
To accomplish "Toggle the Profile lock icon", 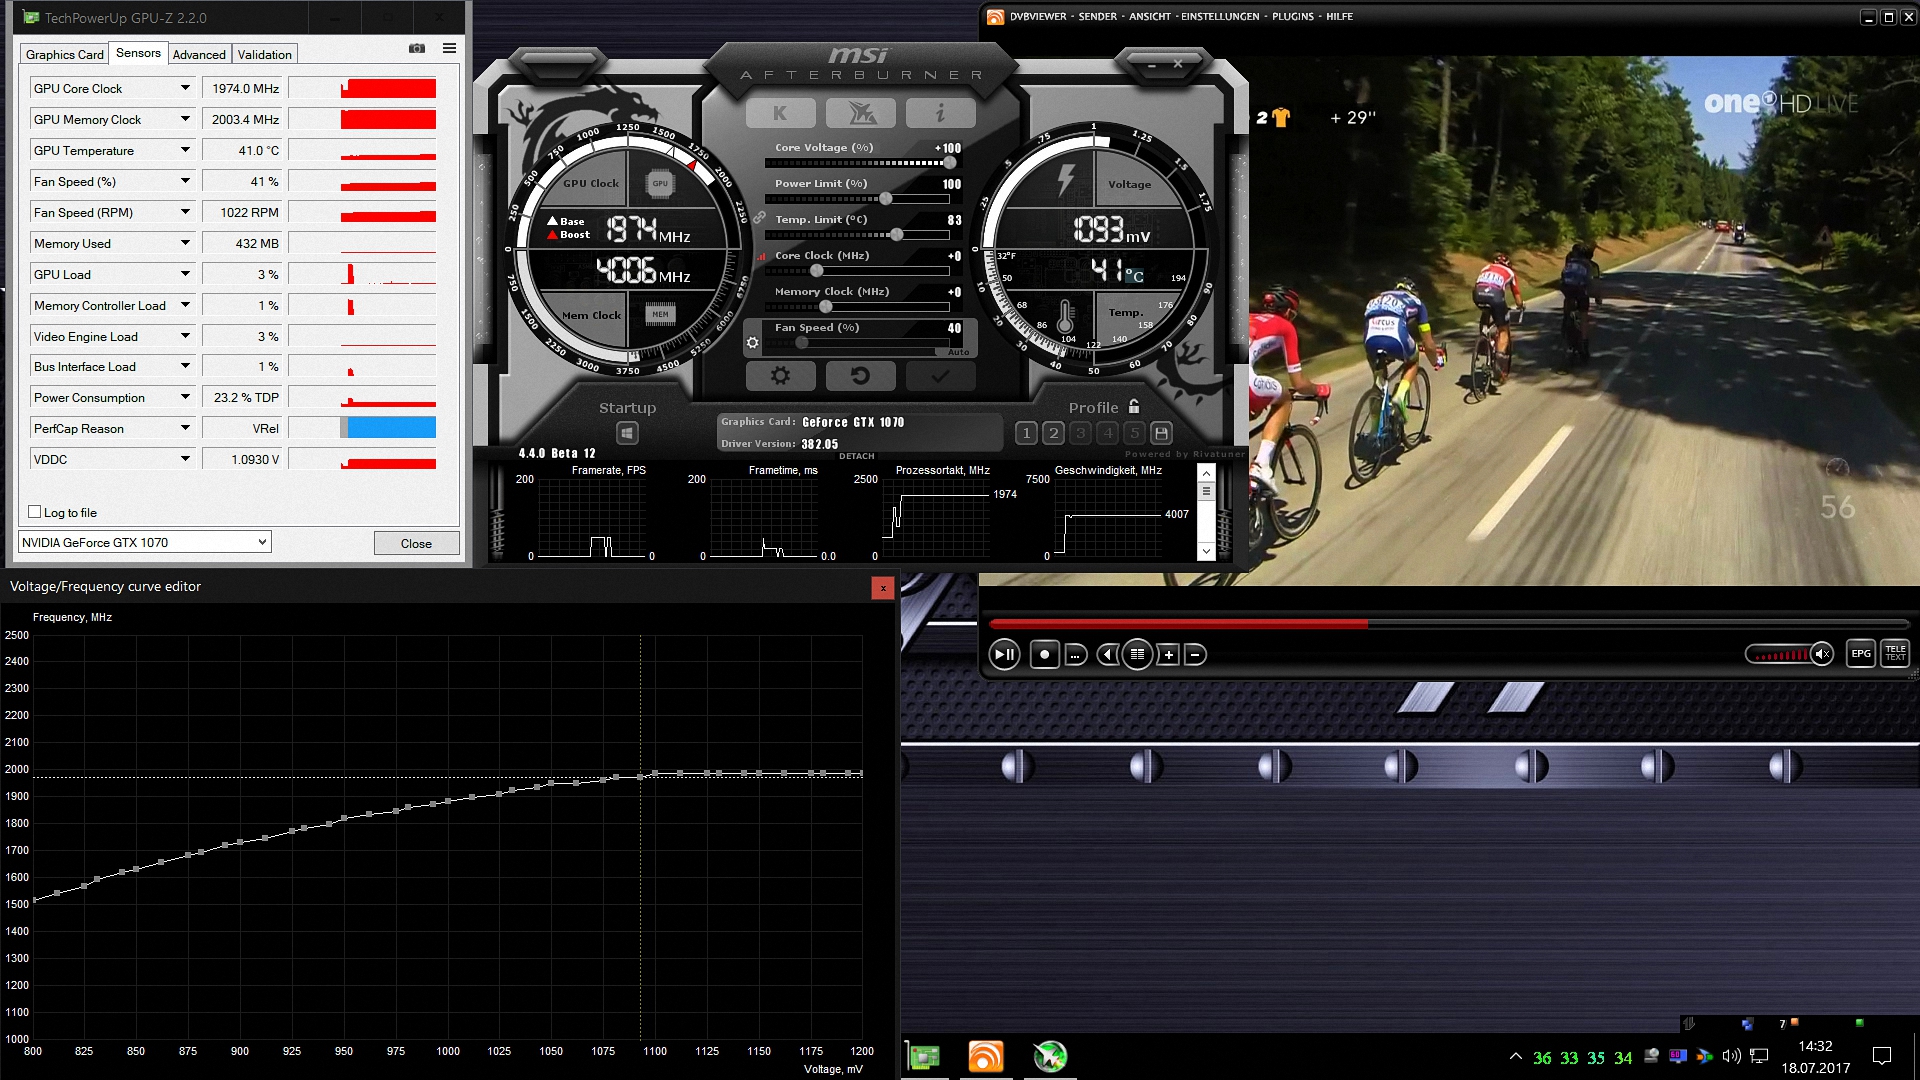I will [1134, 407].
